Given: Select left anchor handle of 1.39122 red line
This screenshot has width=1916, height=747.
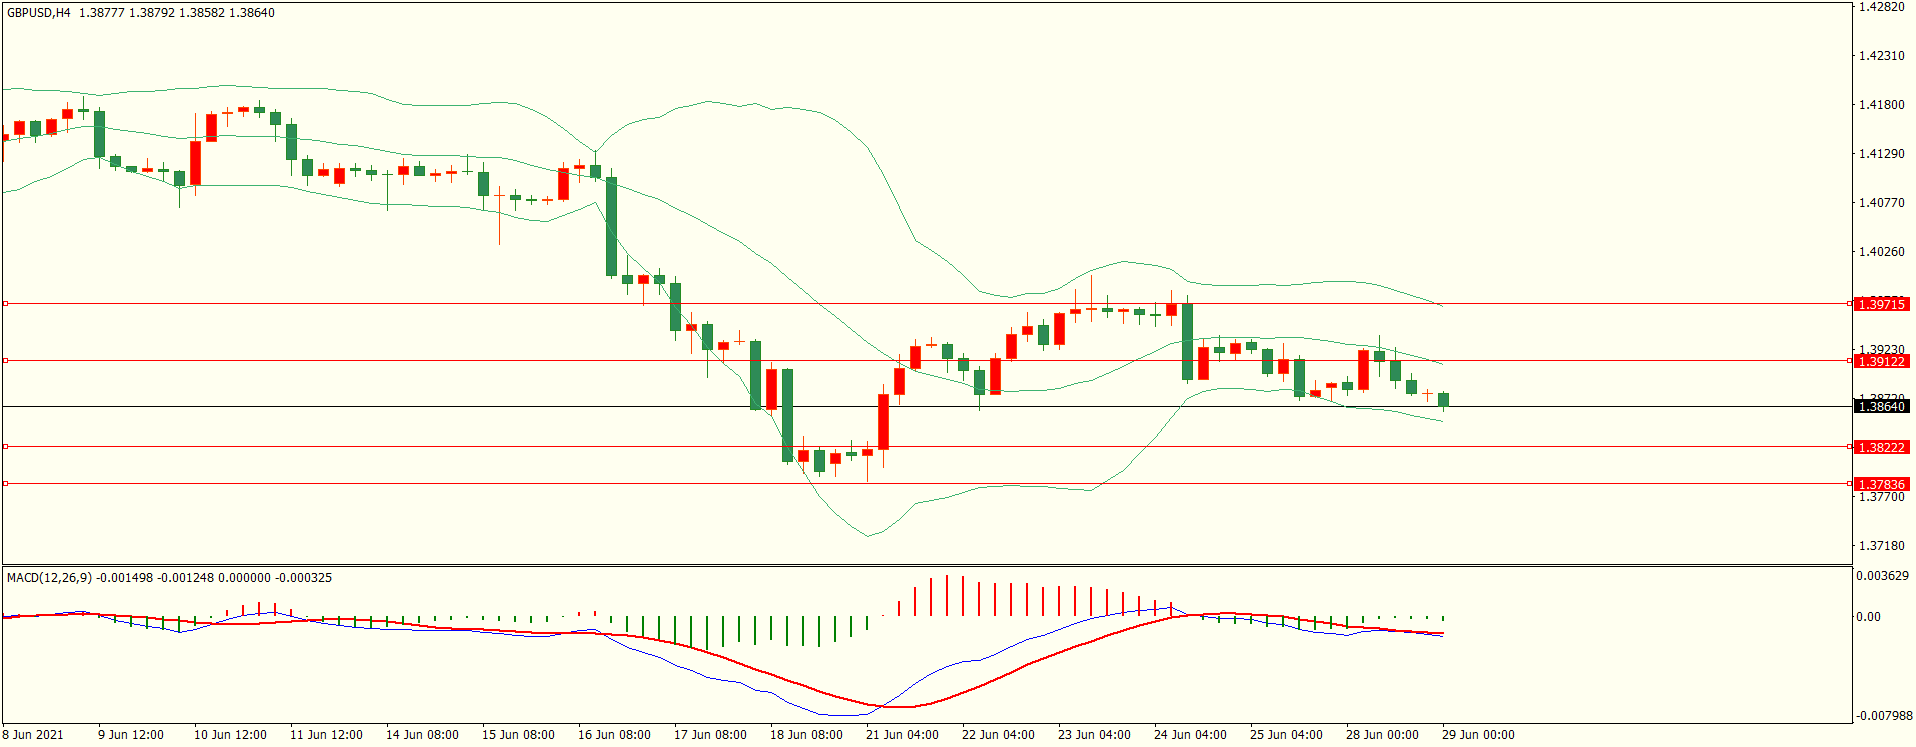Looking at the screenshot, I should click(5, 361).
